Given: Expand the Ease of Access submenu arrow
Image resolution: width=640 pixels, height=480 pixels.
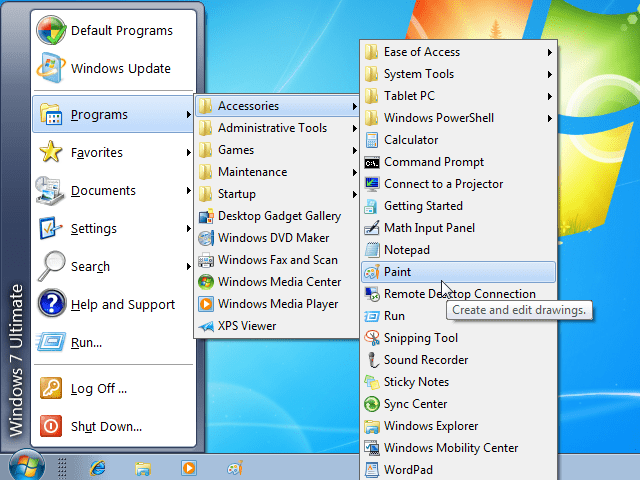Looking at the screenshot, I should [549, 52].
